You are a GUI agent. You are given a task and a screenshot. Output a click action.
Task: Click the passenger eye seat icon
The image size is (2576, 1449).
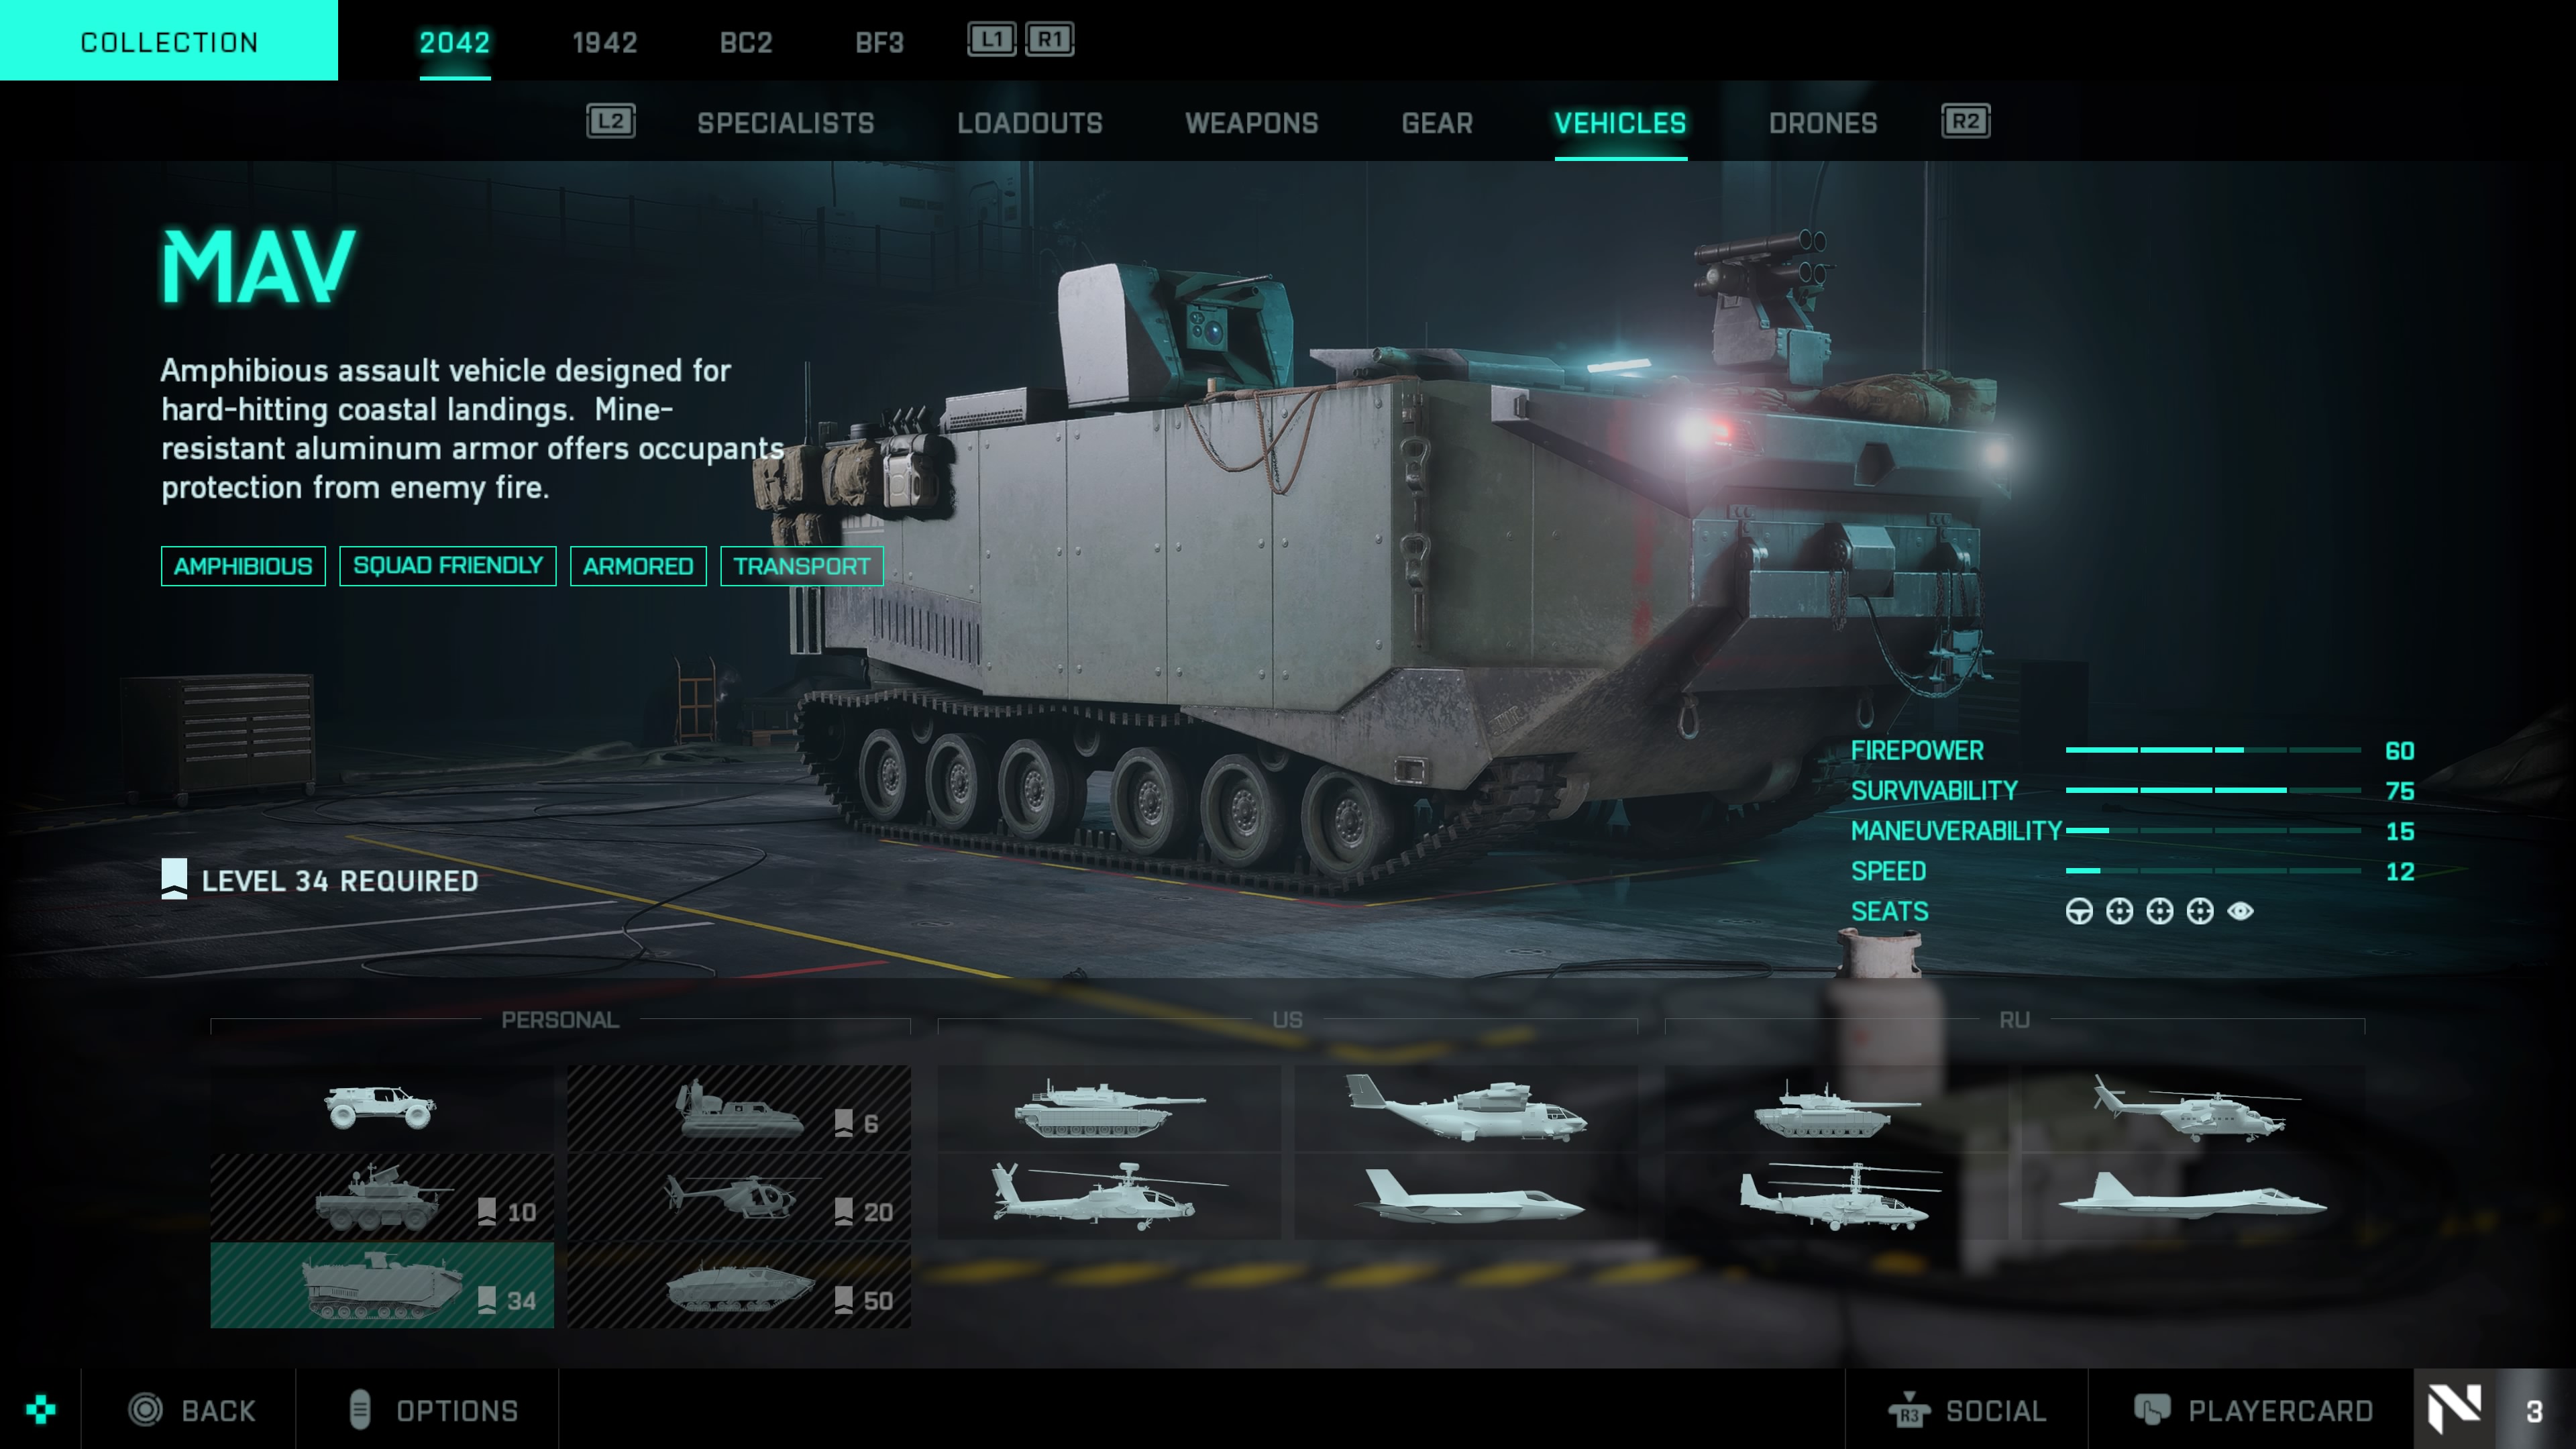2240,911
